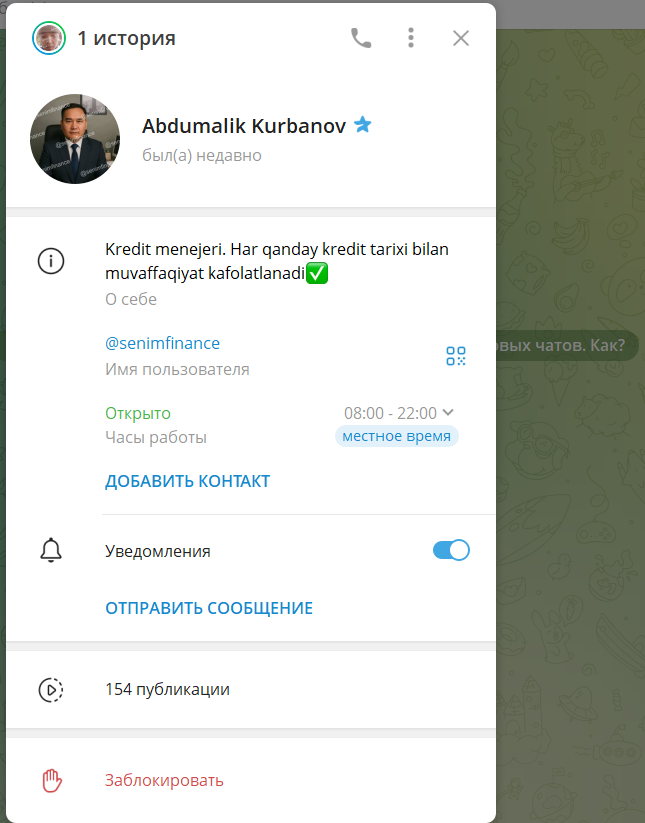View the story avatar ring at top

point(49,38)
